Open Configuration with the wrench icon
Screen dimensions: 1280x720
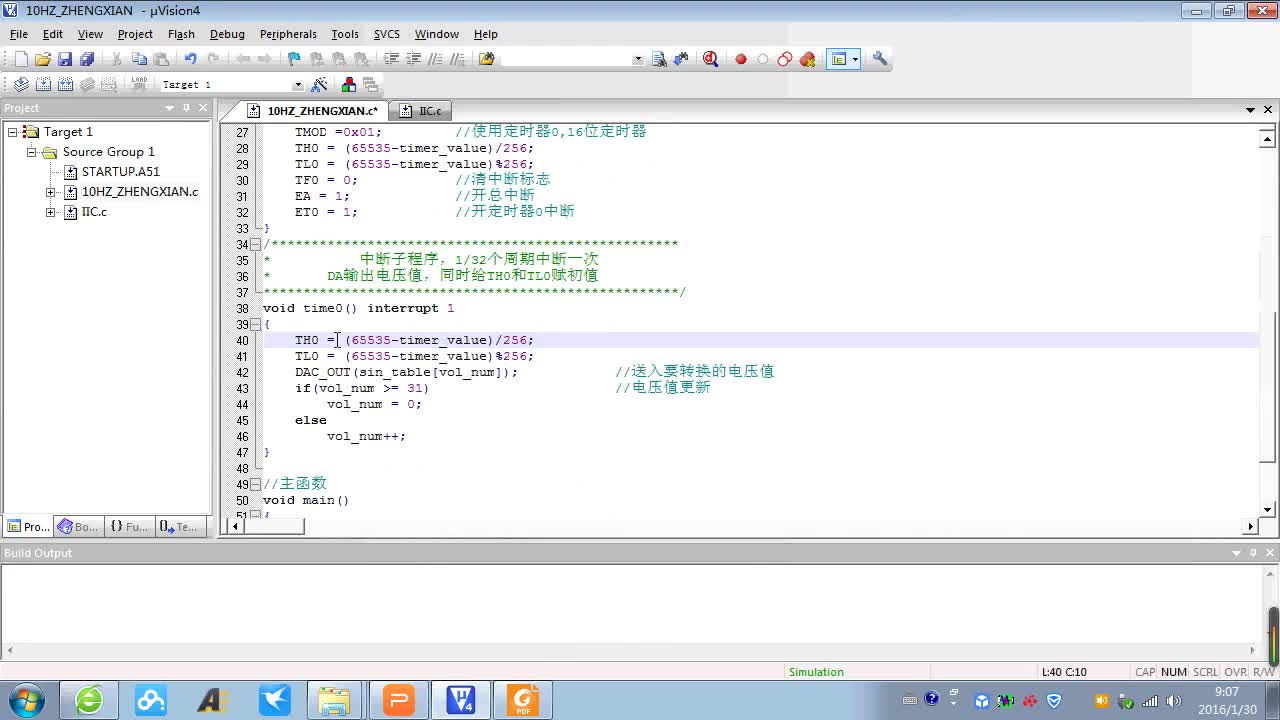[x=880, y=59]
